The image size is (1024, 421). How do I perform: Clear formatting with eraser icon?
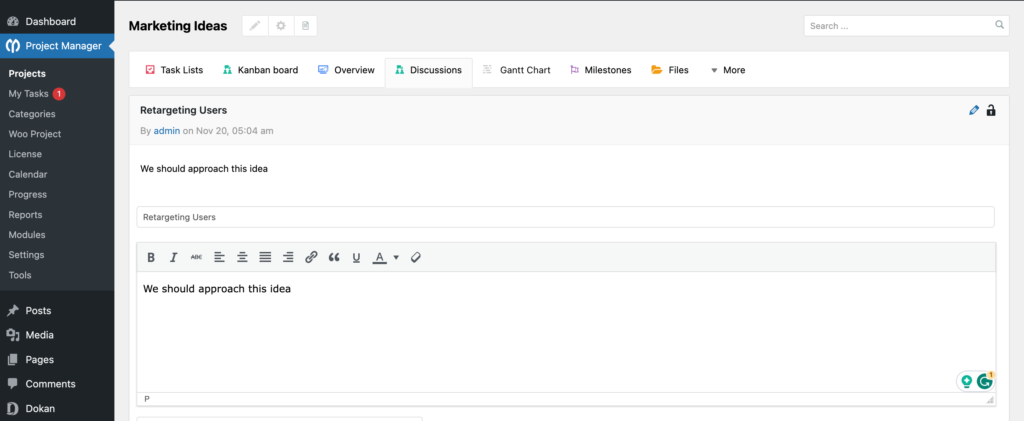415,257
